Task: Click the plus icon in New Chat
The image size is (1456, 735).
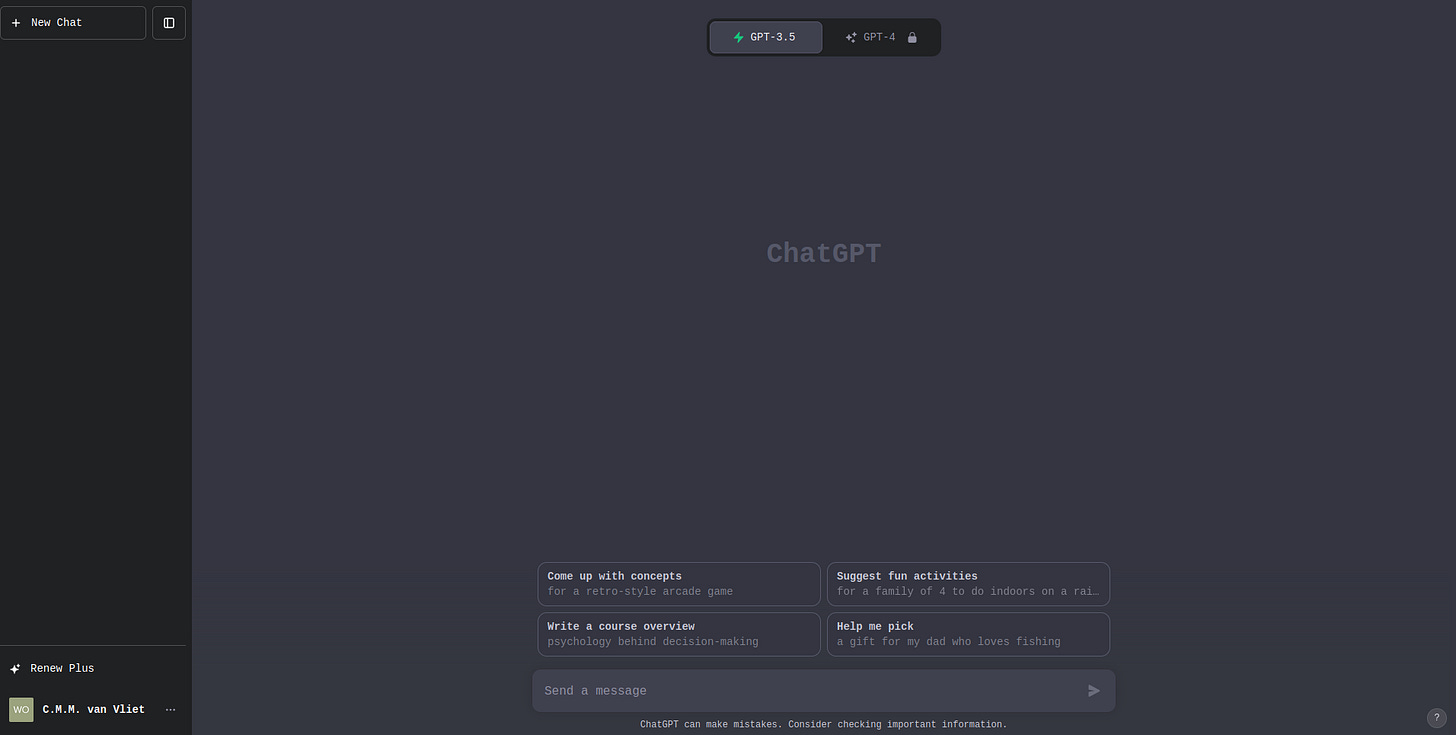Action: [16, 23]
